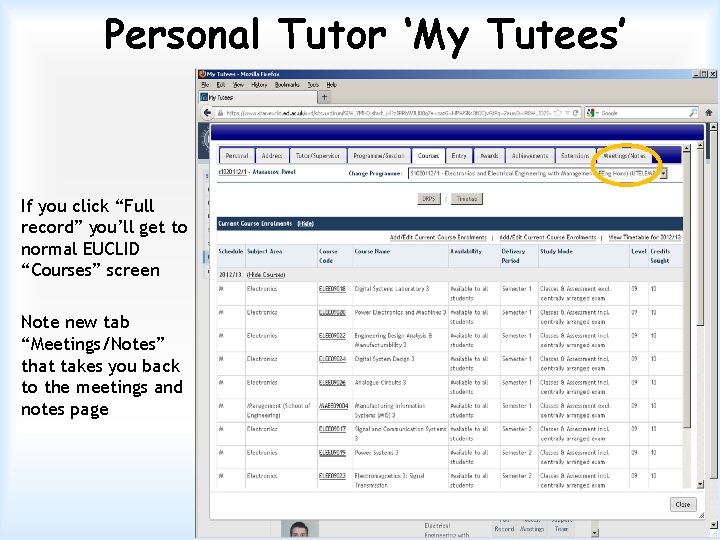Open the Tools menu
Screen dimensions: 720x540
point(313,84)
